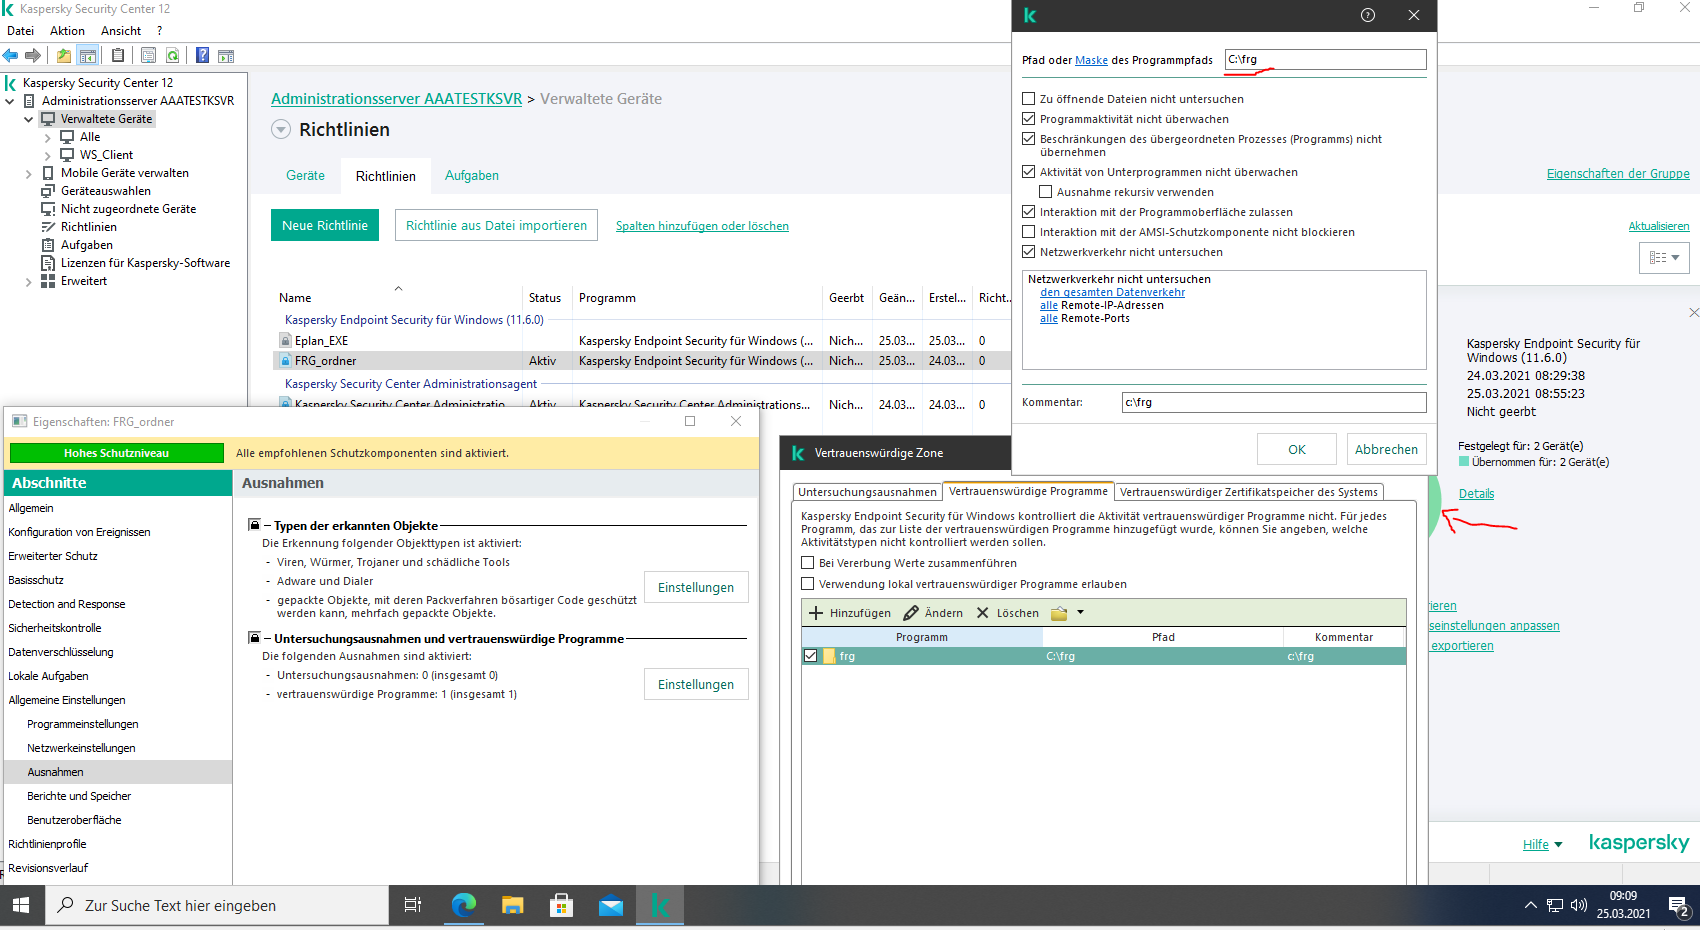Viewport: 1700px width, 930px height.
Task: Click the blue Help question mark icon
Action: pyautogui.click(x=202, y=56)
